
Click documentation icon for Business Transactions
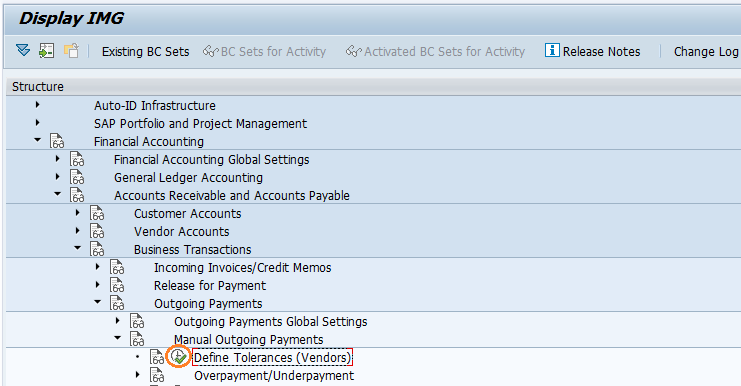point(97,249)
